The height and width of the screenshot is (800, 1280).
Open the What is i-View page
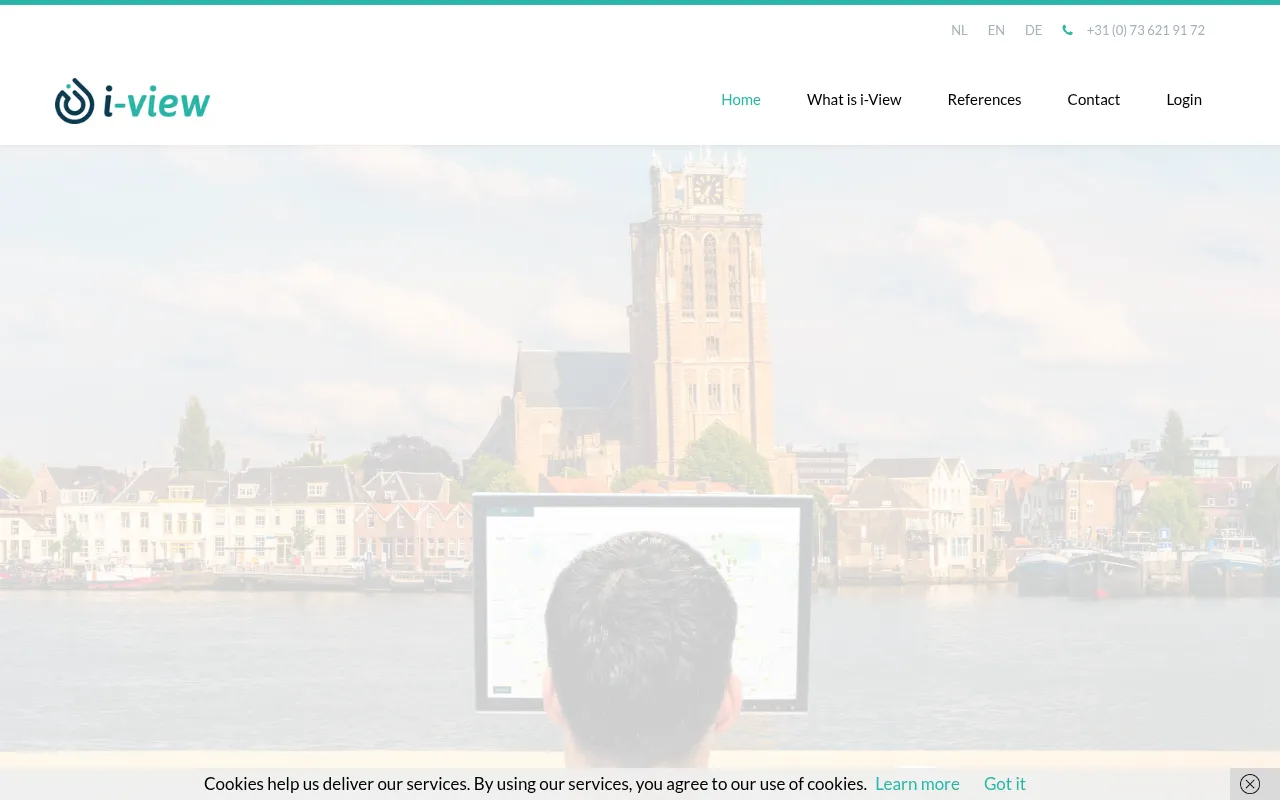[854, 99]
